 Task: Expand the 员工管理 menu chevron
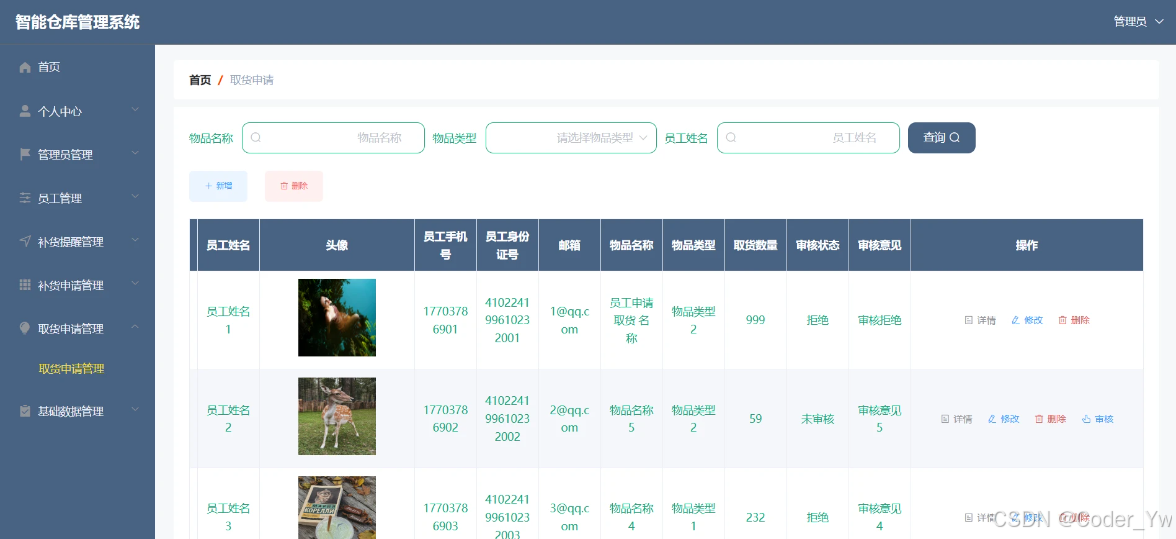pyautogui.click(x=135, y=197)
